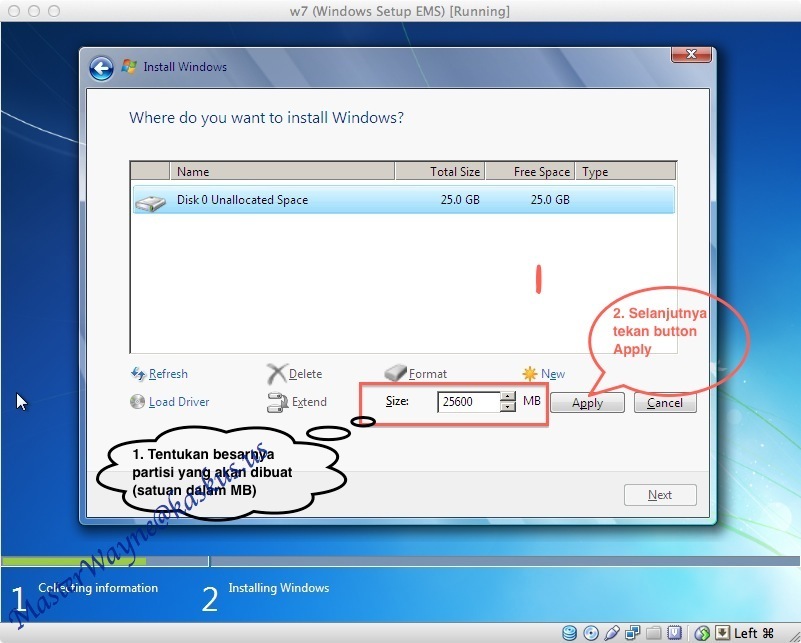
Task: Click the back arrow in Install Windows
Action: click(101, 68)
